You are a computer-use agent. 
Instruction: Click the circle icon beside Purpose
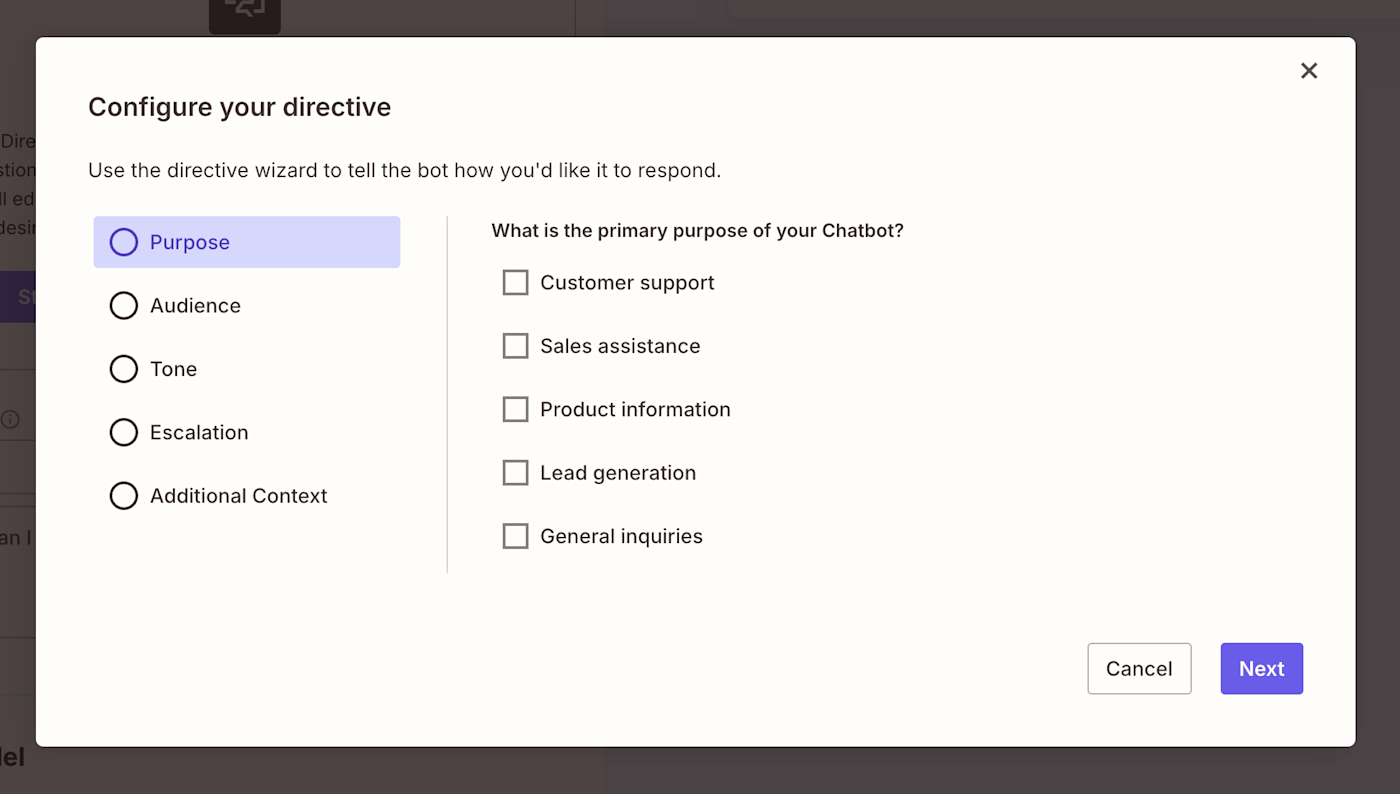(124, 242)
